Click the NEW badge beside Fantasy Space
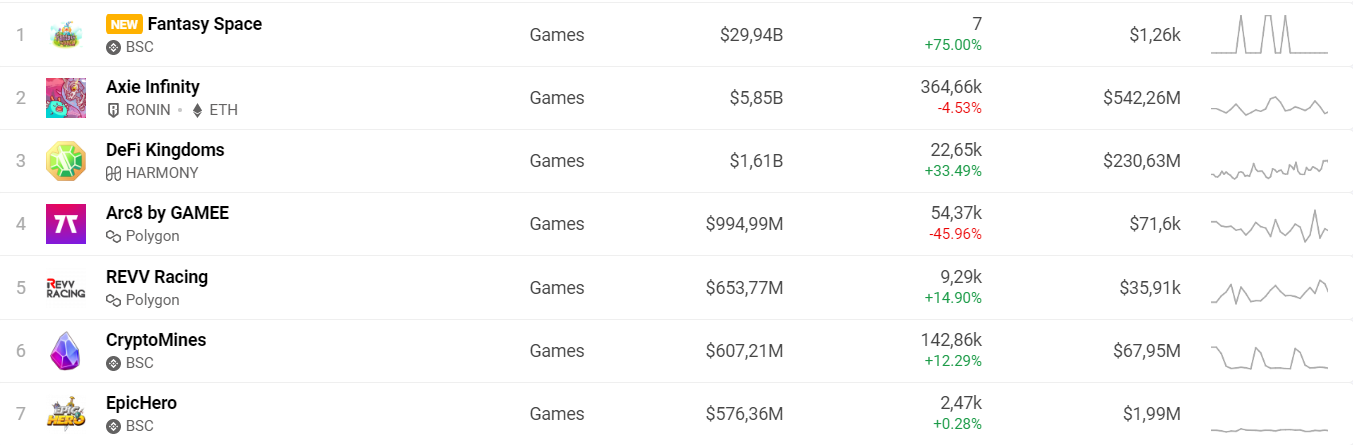 124,24
